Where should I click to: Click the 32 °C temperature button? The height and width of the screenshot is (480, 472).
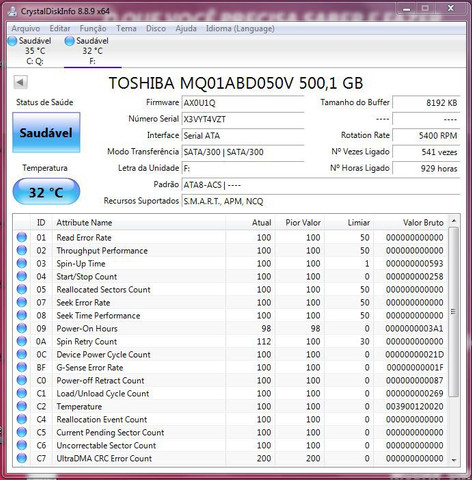point(46,192)
